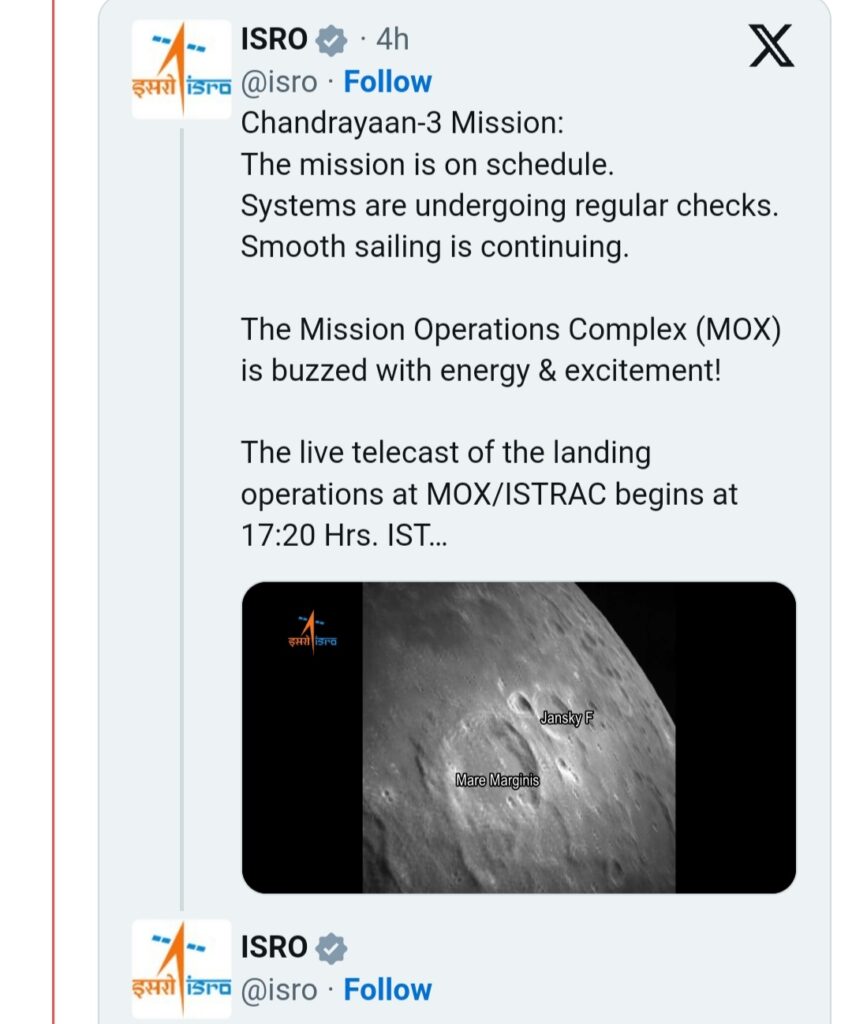Click the Mare Marginis label on the image
This screenshot has width=852, height=1024.
click(497, 780)
